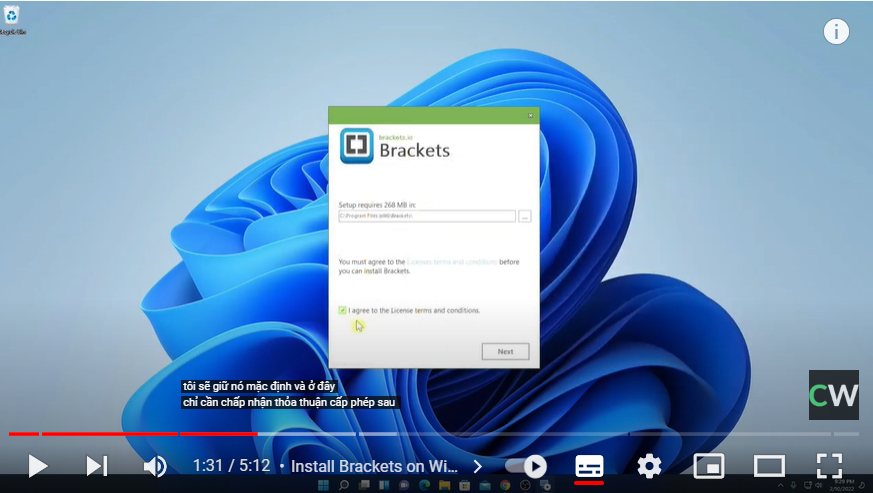Play the video
The height and width of the screenshot is (493, 873).
point(37,466)
